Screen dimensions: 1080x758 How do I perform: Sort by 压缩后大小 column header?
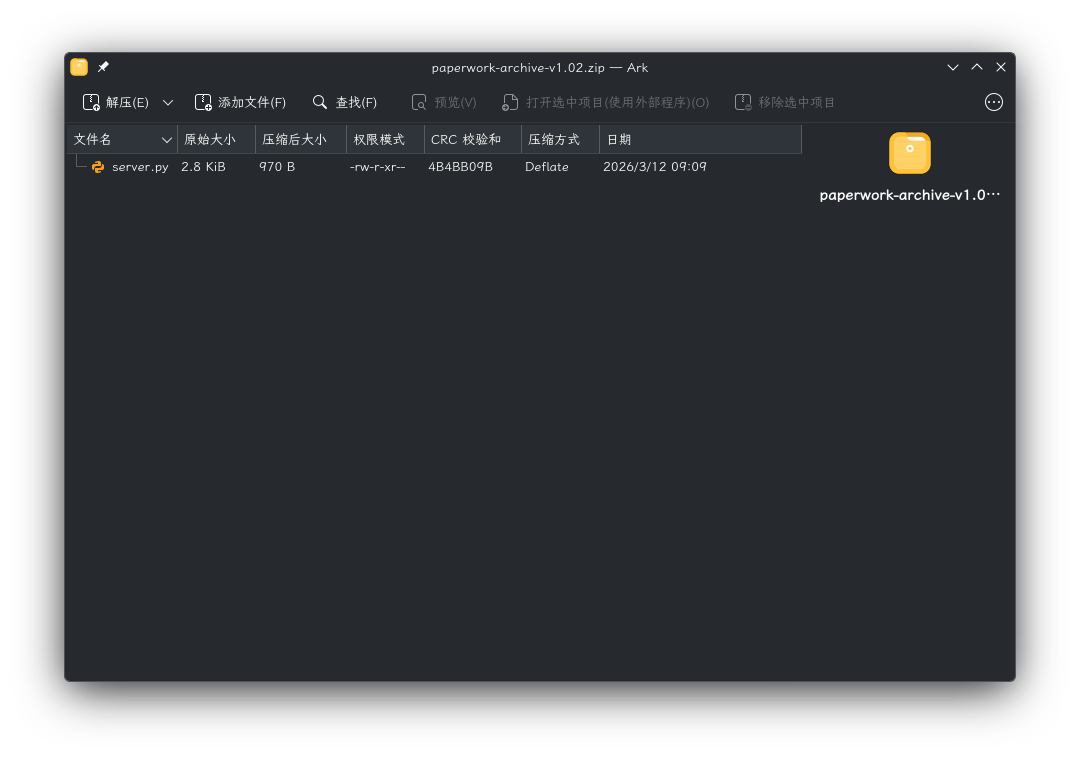pos(301,140)
